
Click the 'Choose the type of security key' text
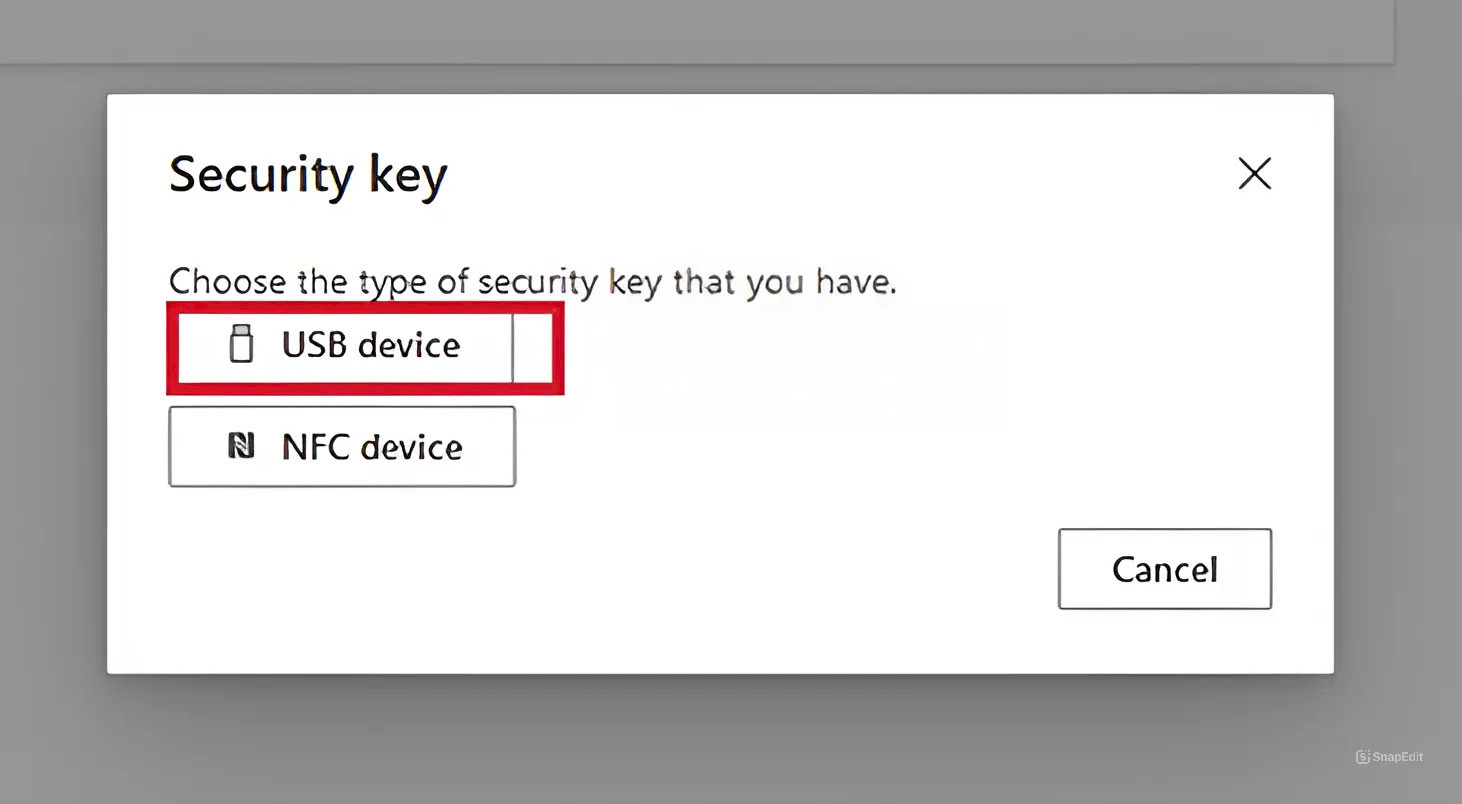pos(533,282)
